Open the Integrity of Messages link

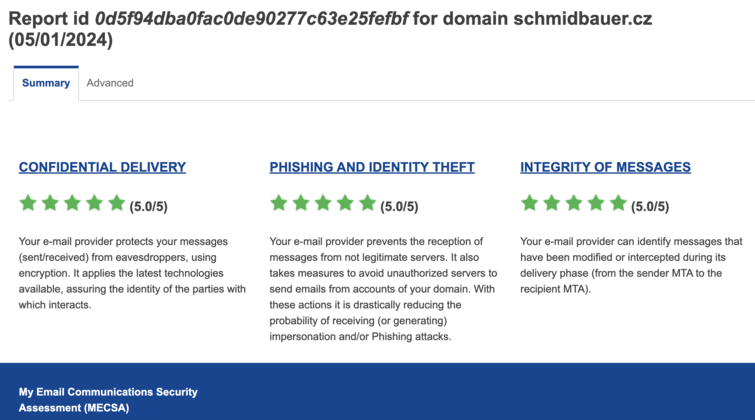coord(605,167)
